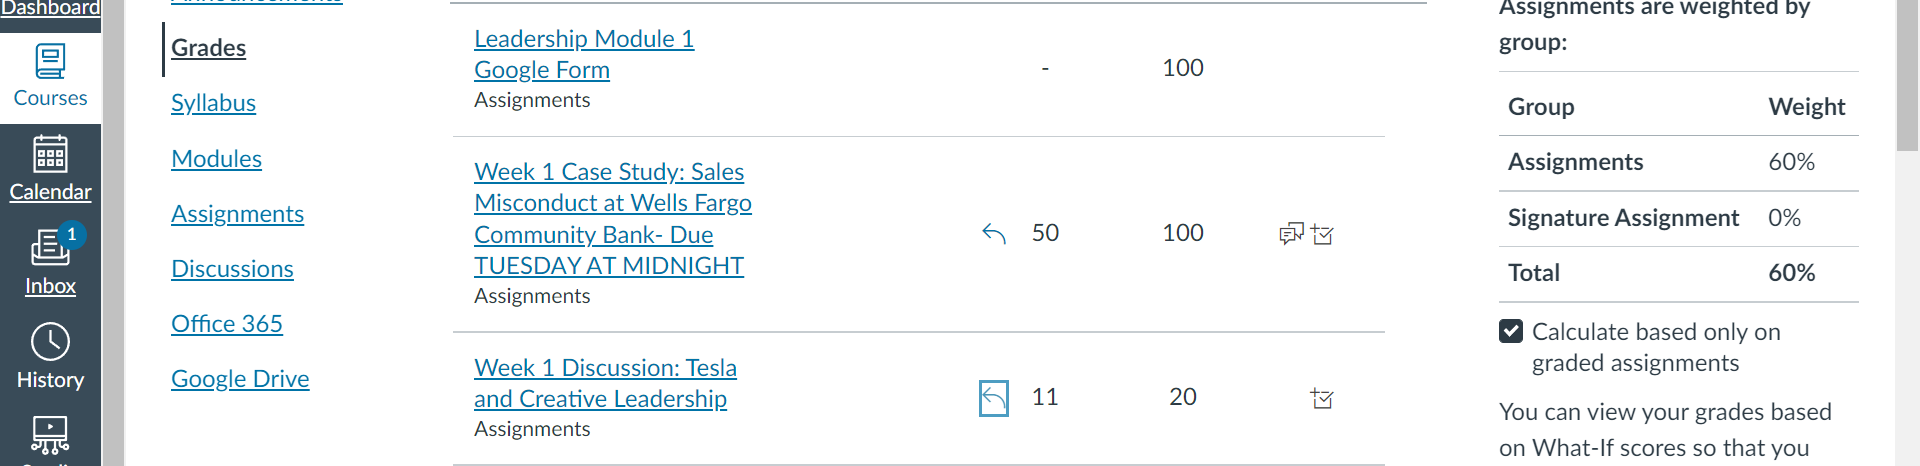
Task: Go to the Syllabus navigation item
Action: pos(213,103)
